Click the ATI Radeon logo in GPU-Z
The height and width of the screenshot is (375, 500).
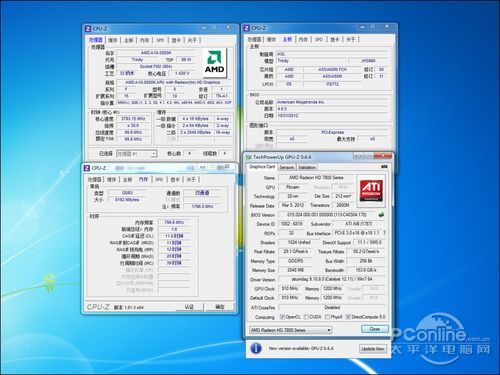pos(371,190)
